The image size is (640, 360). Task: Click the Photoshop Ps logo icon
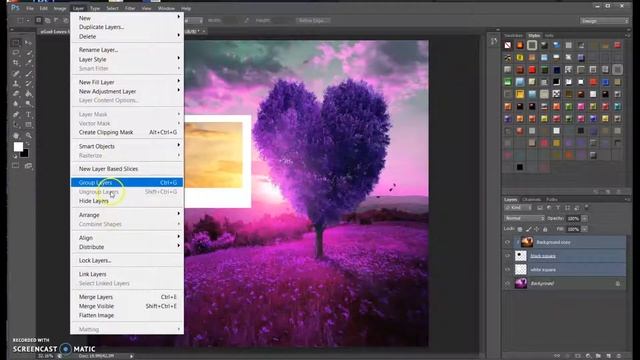pyautogui.click(x=15, y=8)
